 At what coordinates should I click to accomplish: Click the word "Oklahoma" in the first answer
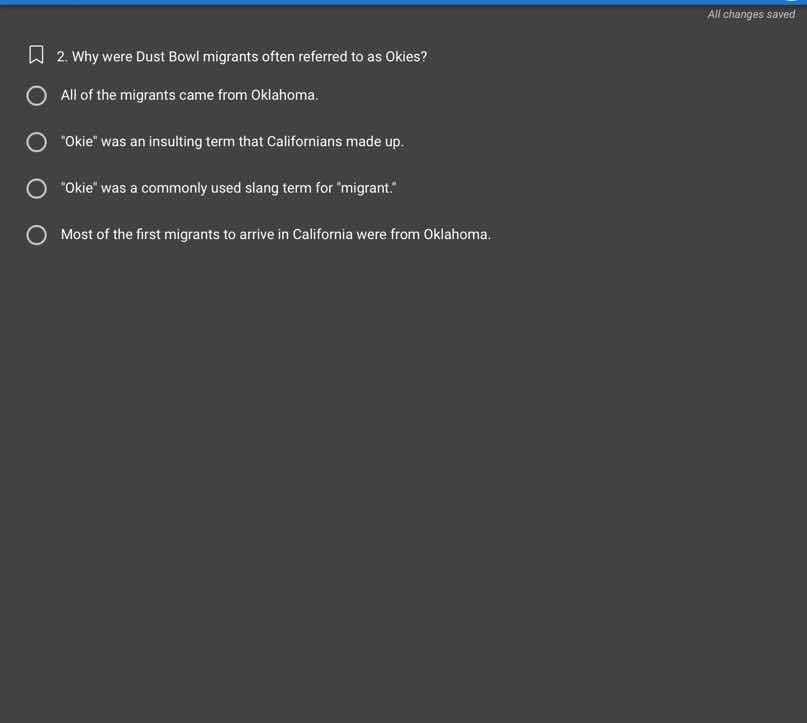[x=284, y=95]
